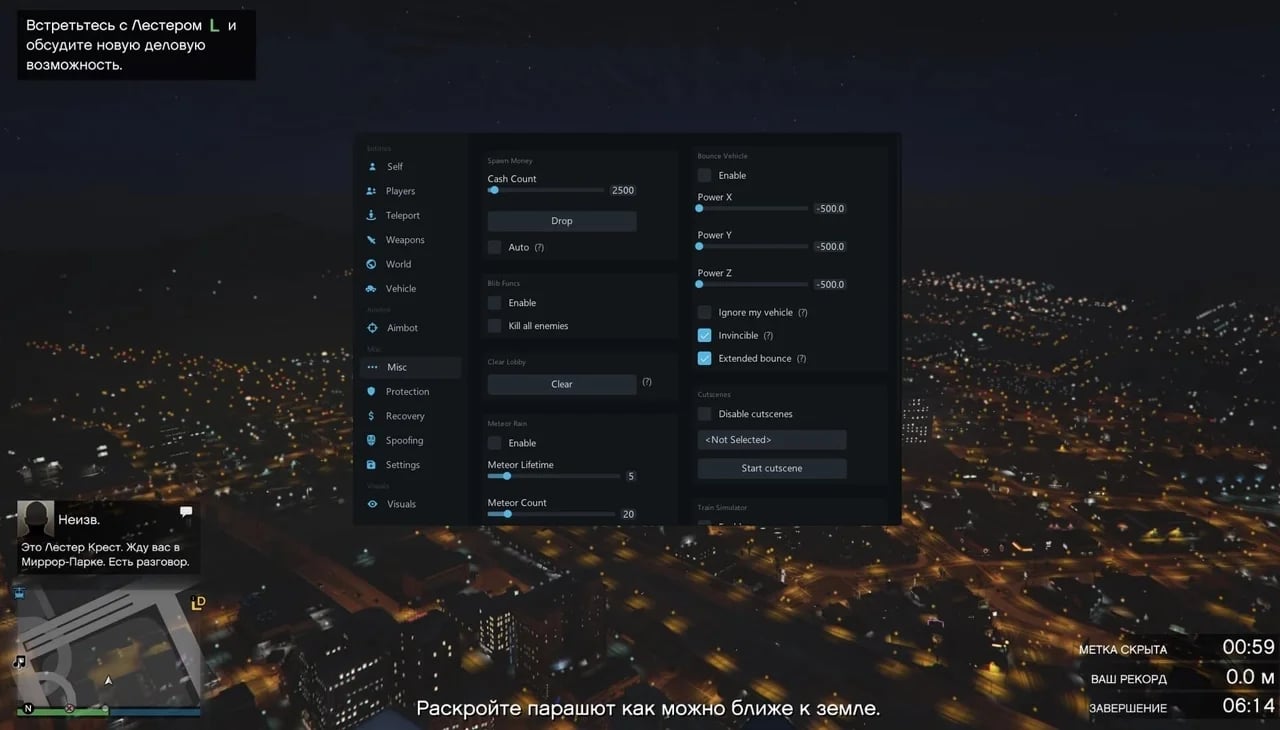Open the Vehicle car icon
Screen dimensions: 1280x730
tap(372, 288)
